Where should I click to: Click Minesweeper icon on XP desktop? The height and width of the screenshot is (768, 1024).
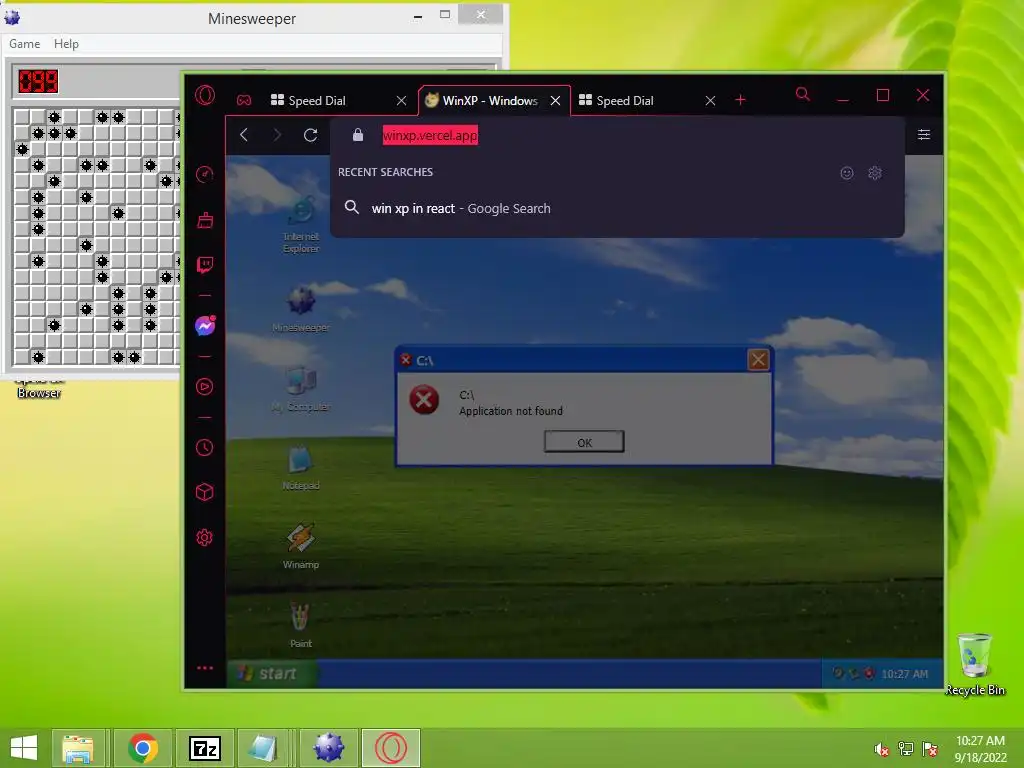point(301,310)
